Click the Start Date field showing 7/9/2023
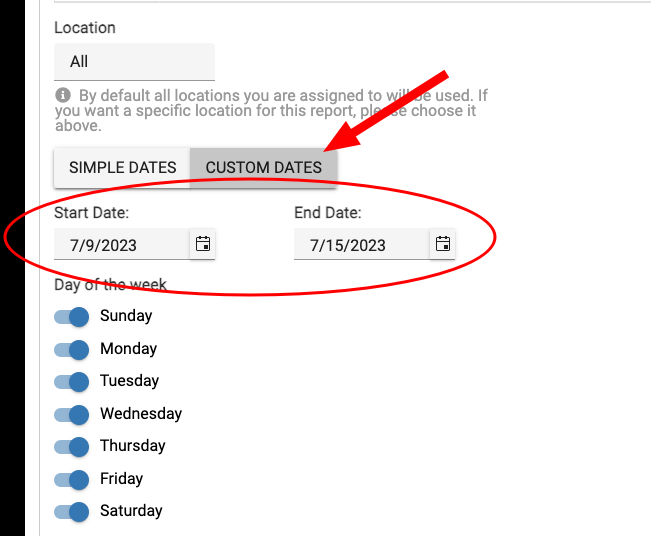The width and height of the screenshot is (651, 536). [120, 245]
